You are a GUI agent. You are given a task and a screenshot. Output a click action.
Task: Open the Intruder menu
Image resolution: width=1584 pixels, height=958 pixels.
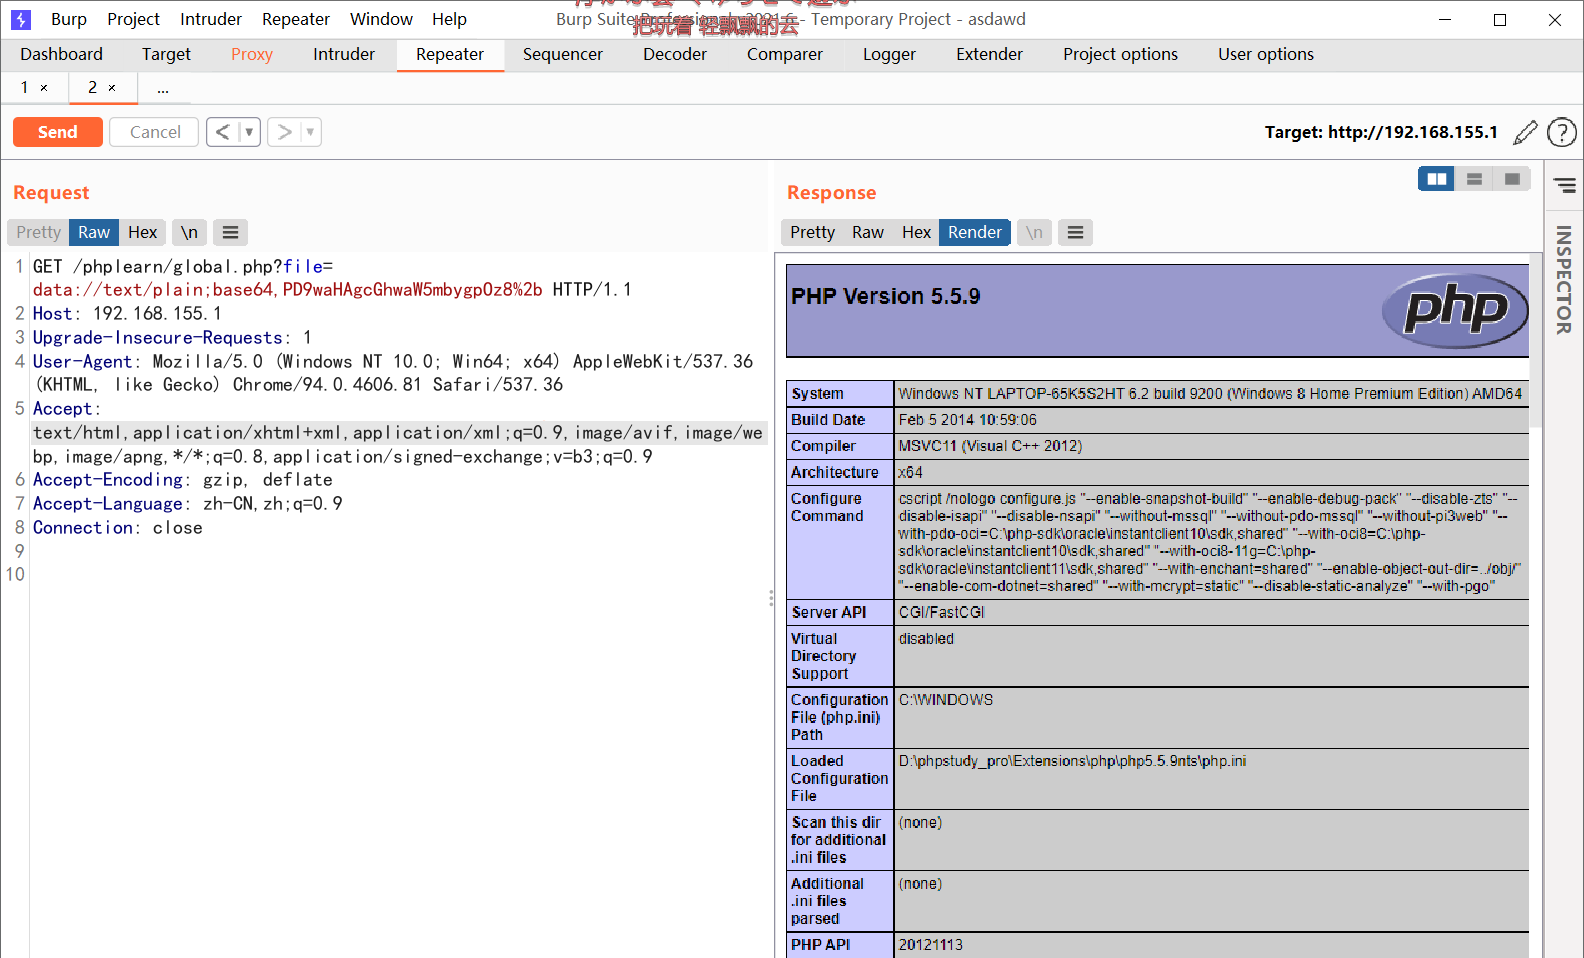click(211, 19)
